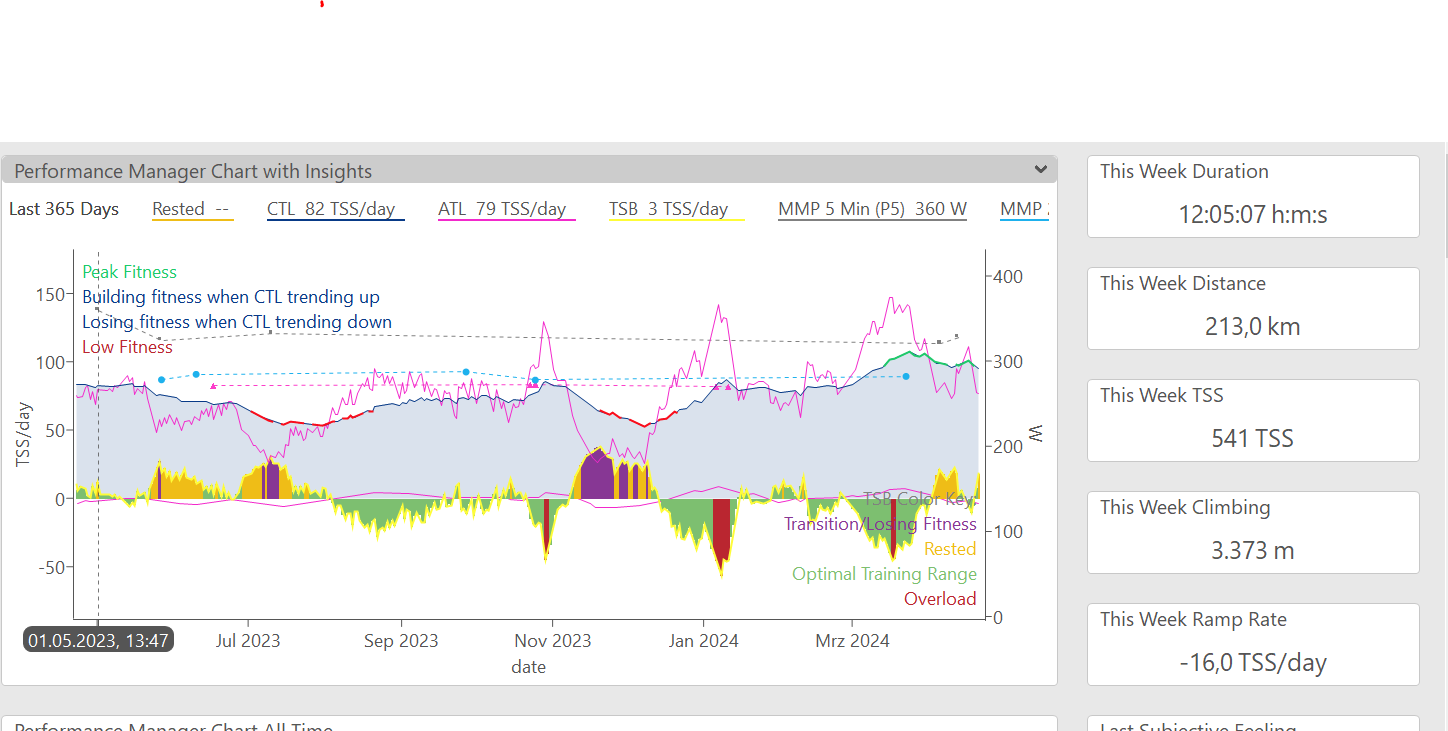Viewport: 1448px width, 731px height.
Task: Click the Losing fitness when CTL trending down text
Action: coord(237,322)
